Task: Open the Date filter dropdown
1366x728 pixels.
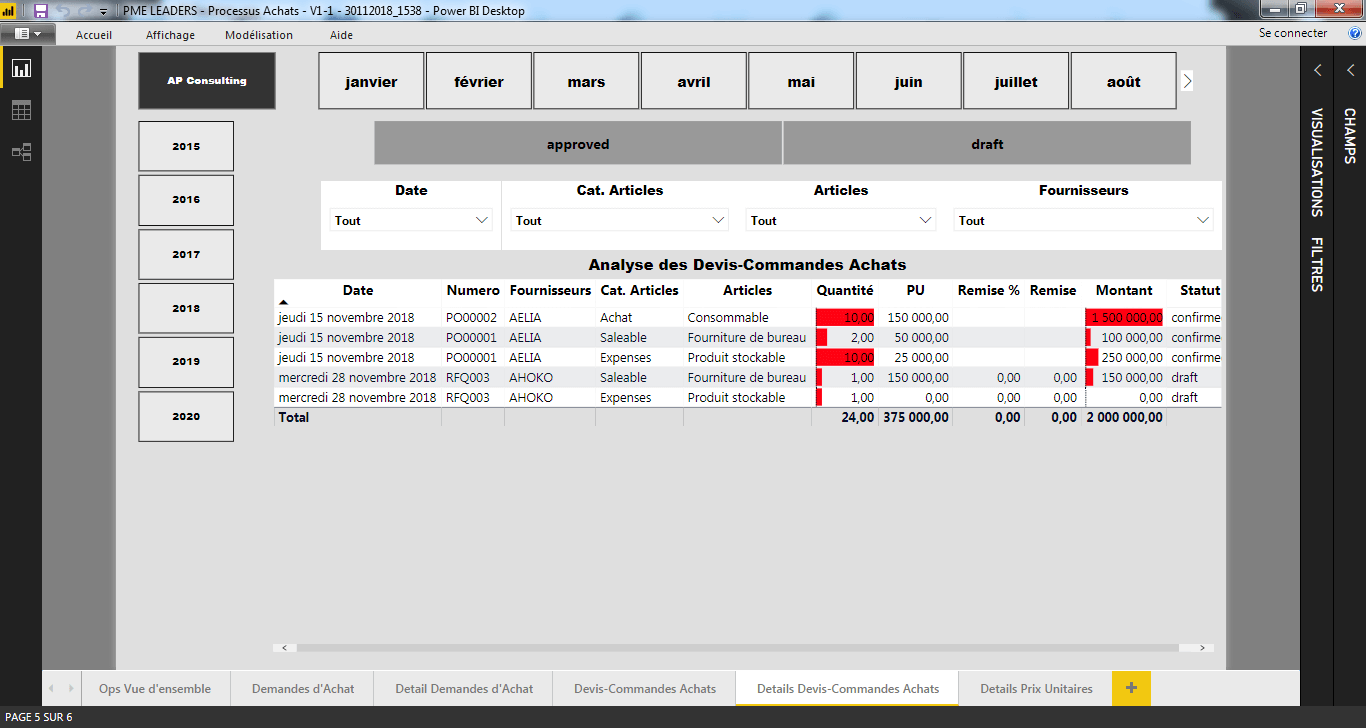Action: [x=411, y=221]
